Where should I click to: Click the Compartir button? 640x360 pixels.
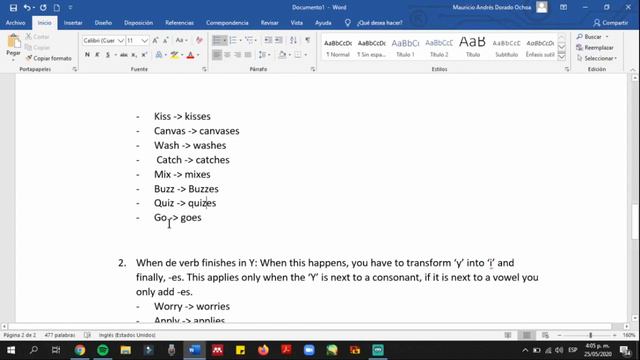click(x=611, y=23)
